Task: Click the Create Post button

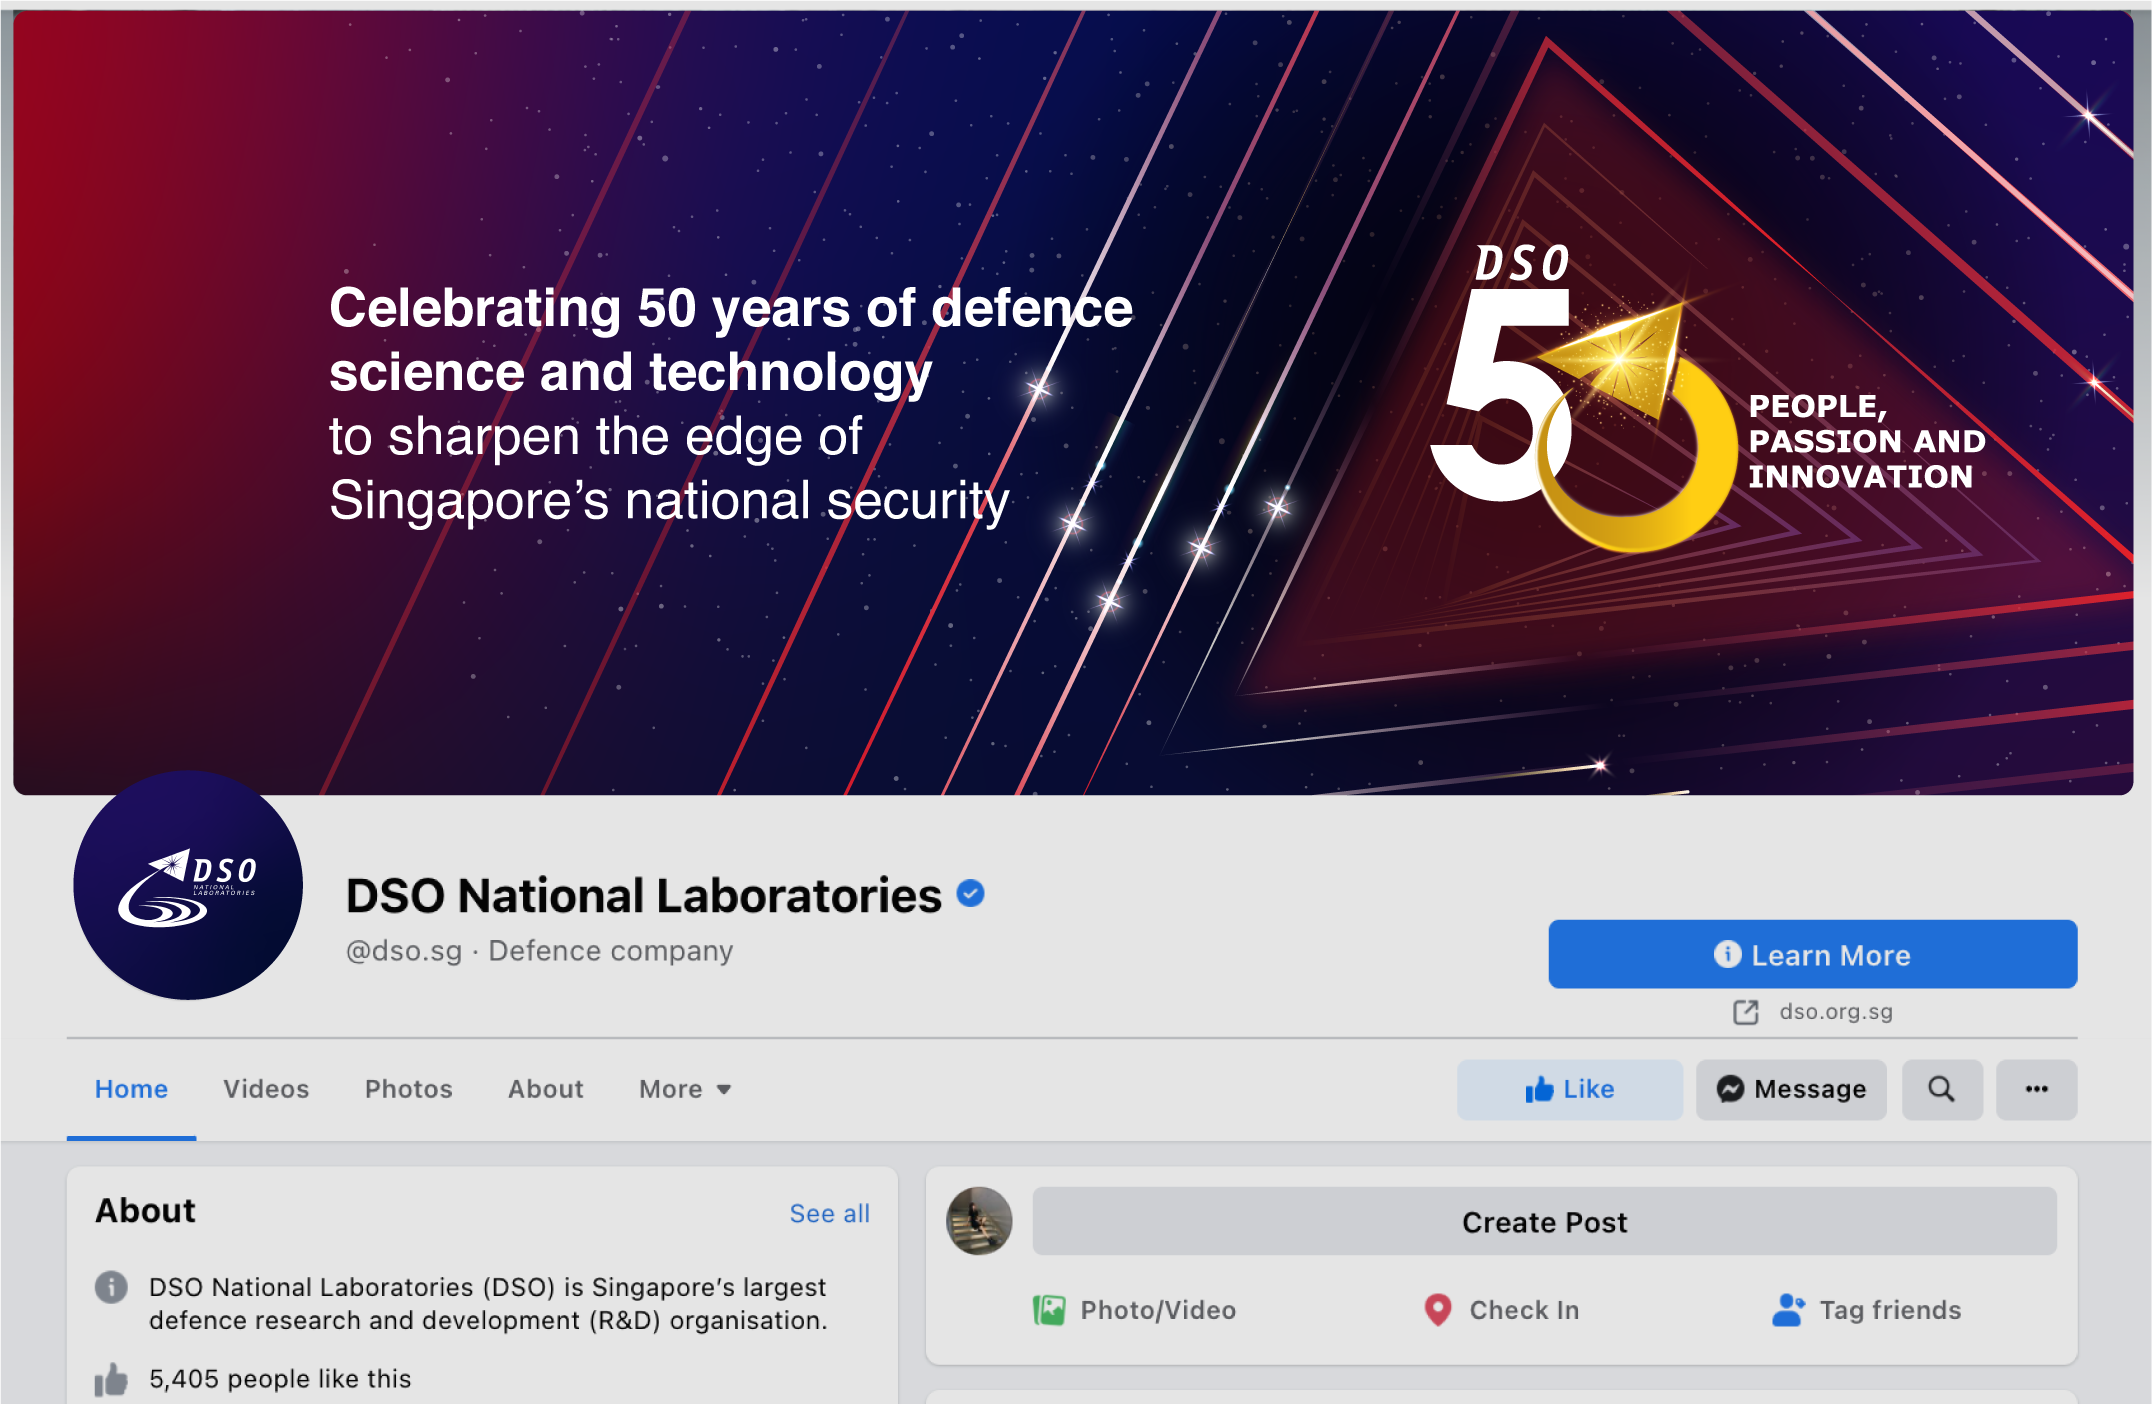Action: (x=1544, y=1221)
